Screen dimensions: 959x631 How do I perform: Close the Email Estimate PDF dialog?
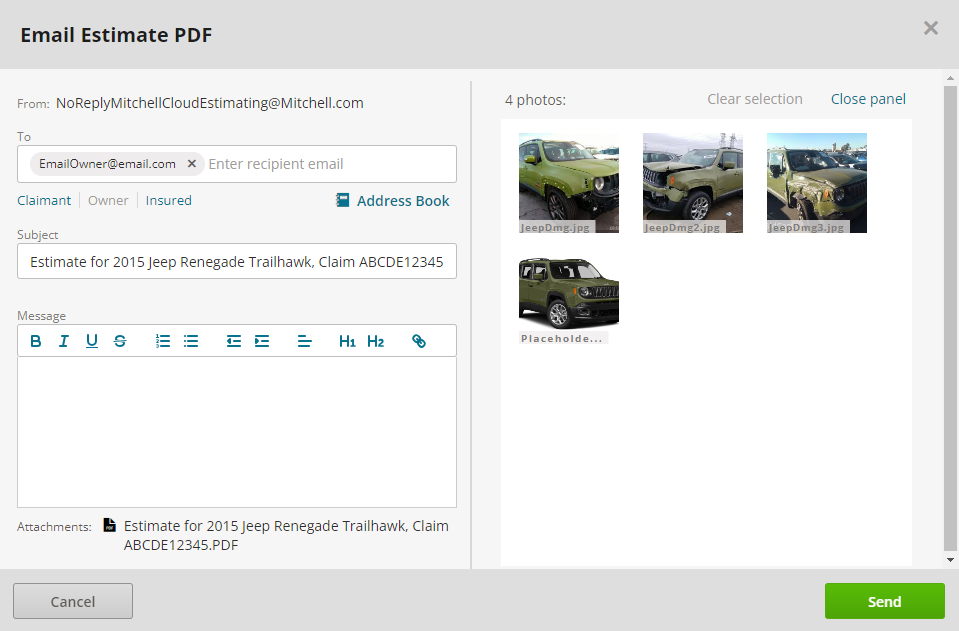[931, 28]
